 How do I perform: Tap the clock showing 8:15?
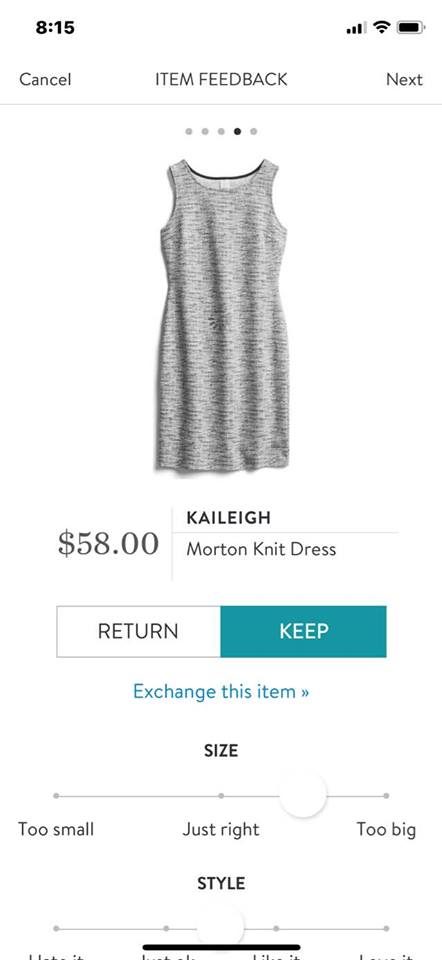[x=55, y=28]
